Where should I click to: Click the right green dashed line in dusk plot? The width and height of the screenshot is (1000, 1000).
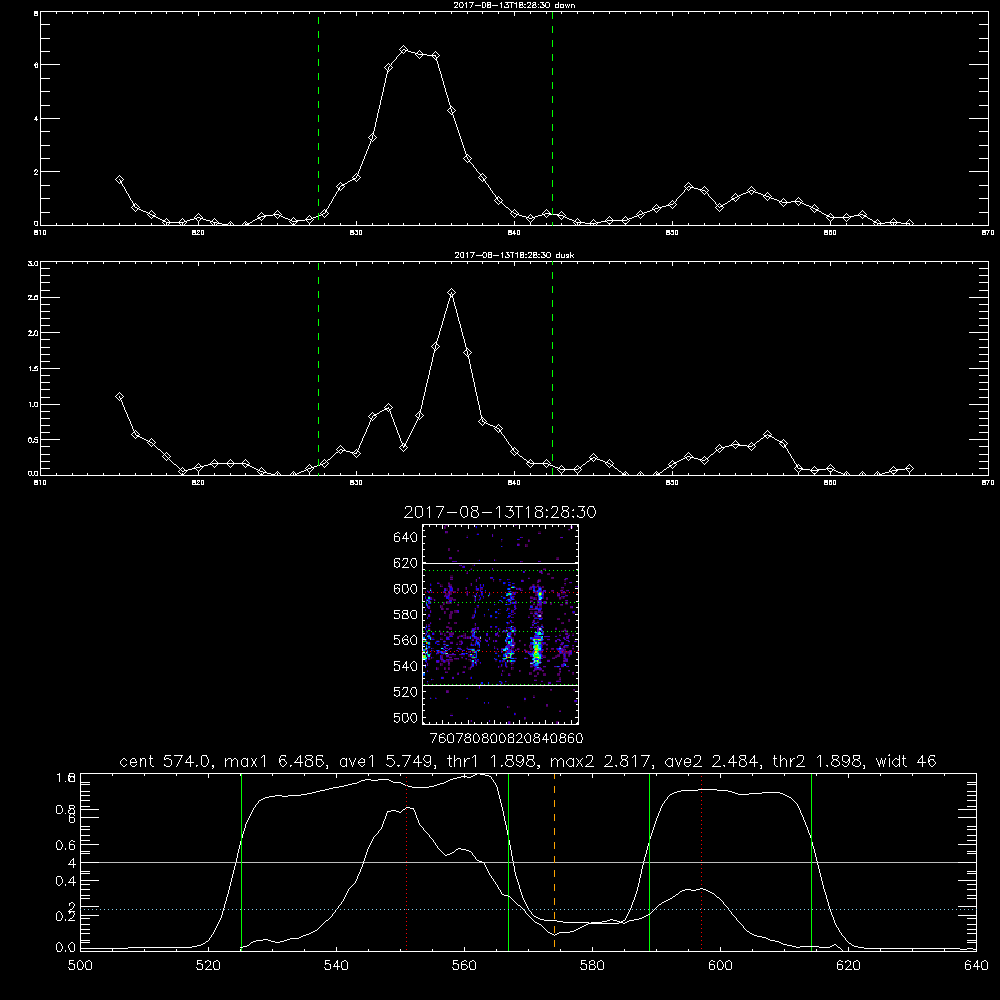point(552,368)
